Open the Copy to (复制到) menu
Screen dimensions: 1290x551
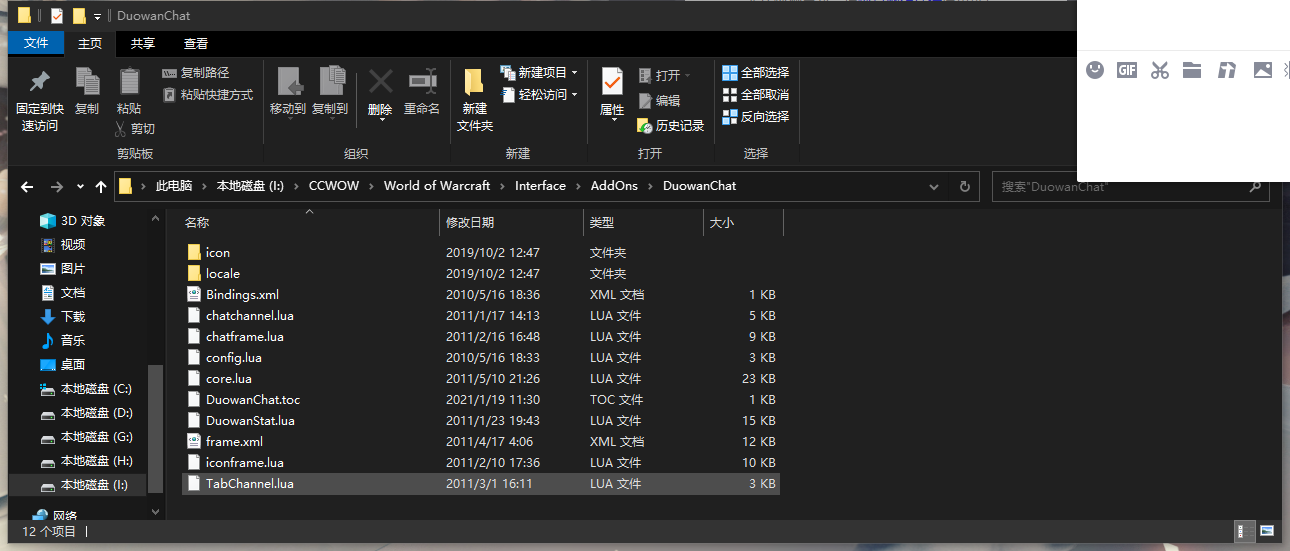(x=330, y=93)
